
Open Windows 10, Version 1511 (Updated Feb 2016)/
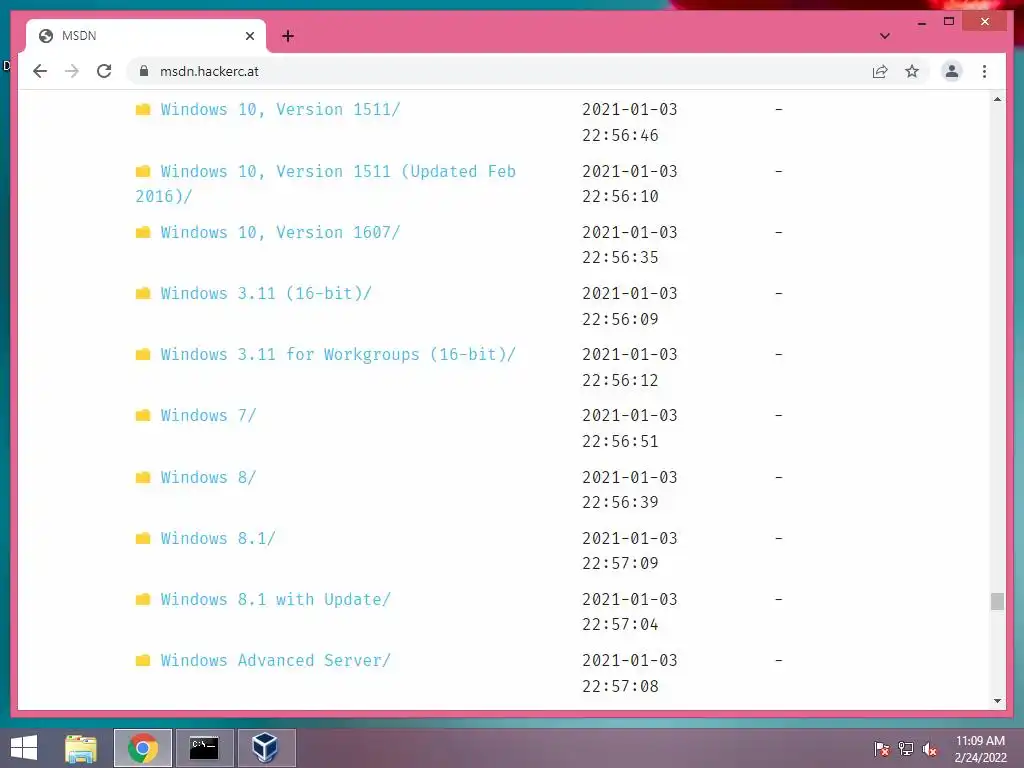click(x=325, y=184)
